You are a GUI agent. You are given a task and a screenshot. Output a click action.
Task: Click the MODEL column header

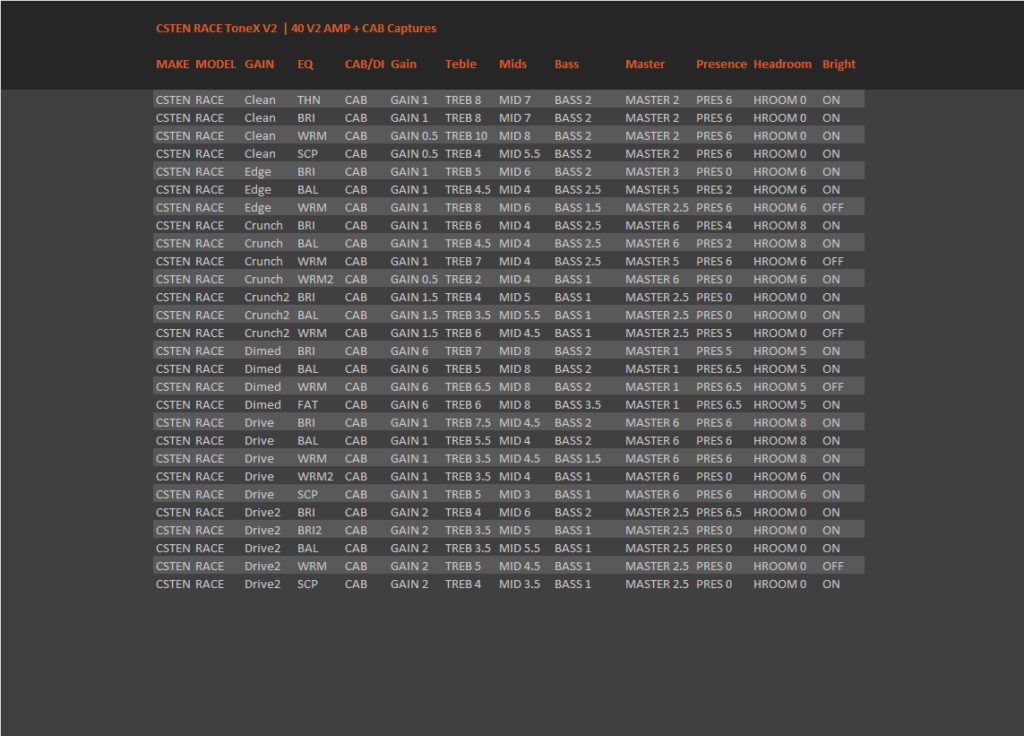pyautogui.click(x=216, y=64)
